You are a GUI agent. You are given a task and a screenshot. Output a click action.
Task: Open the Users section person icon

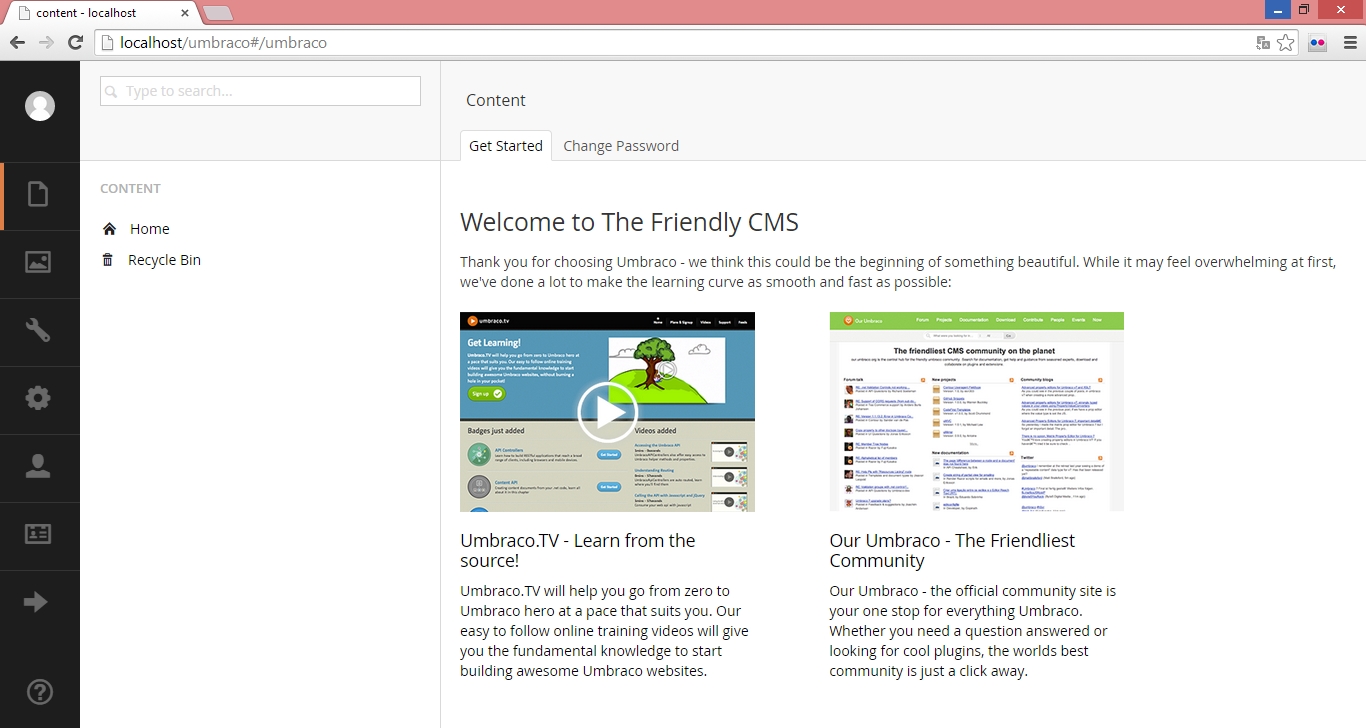click(x=38, y=466)
